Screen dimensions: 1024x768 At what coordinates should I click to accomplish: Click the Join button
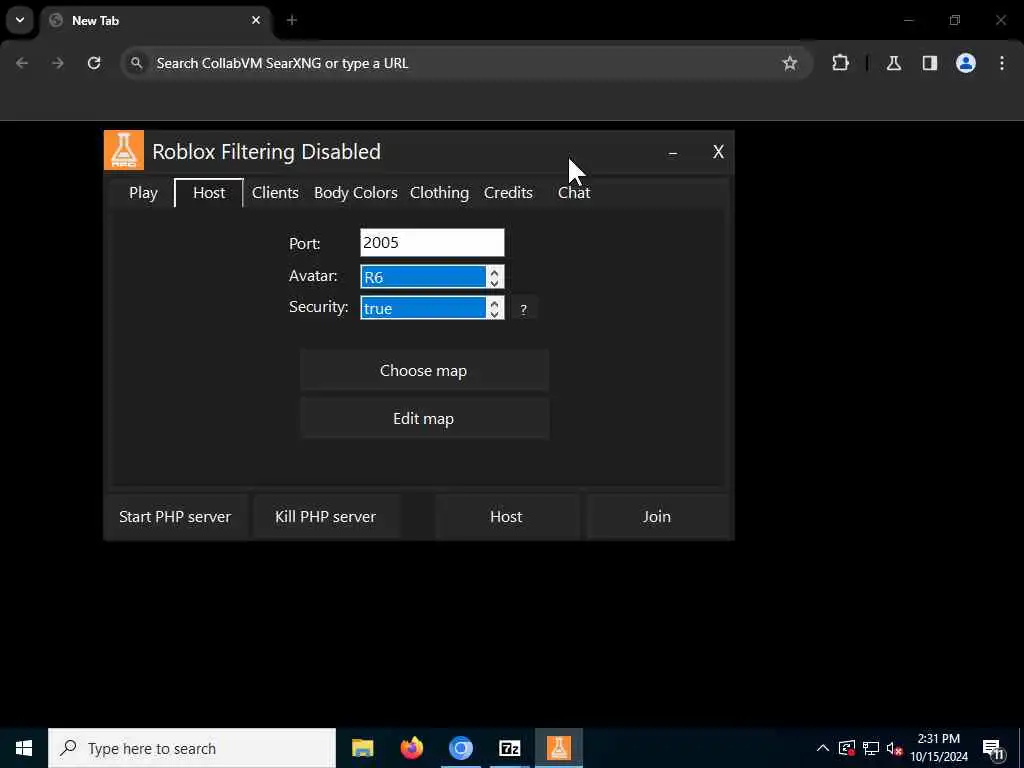tap(656, 517)
